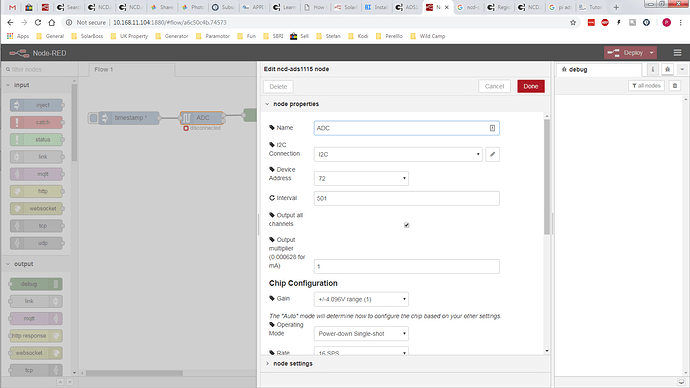
Task: Select the output link node in palette
Action: point(36,301)
